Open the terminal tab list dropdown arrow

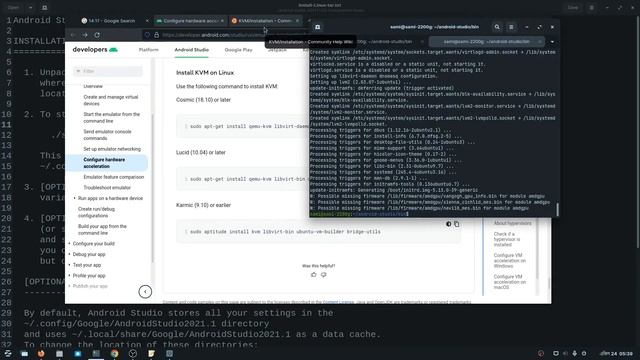tap(552, 42)
